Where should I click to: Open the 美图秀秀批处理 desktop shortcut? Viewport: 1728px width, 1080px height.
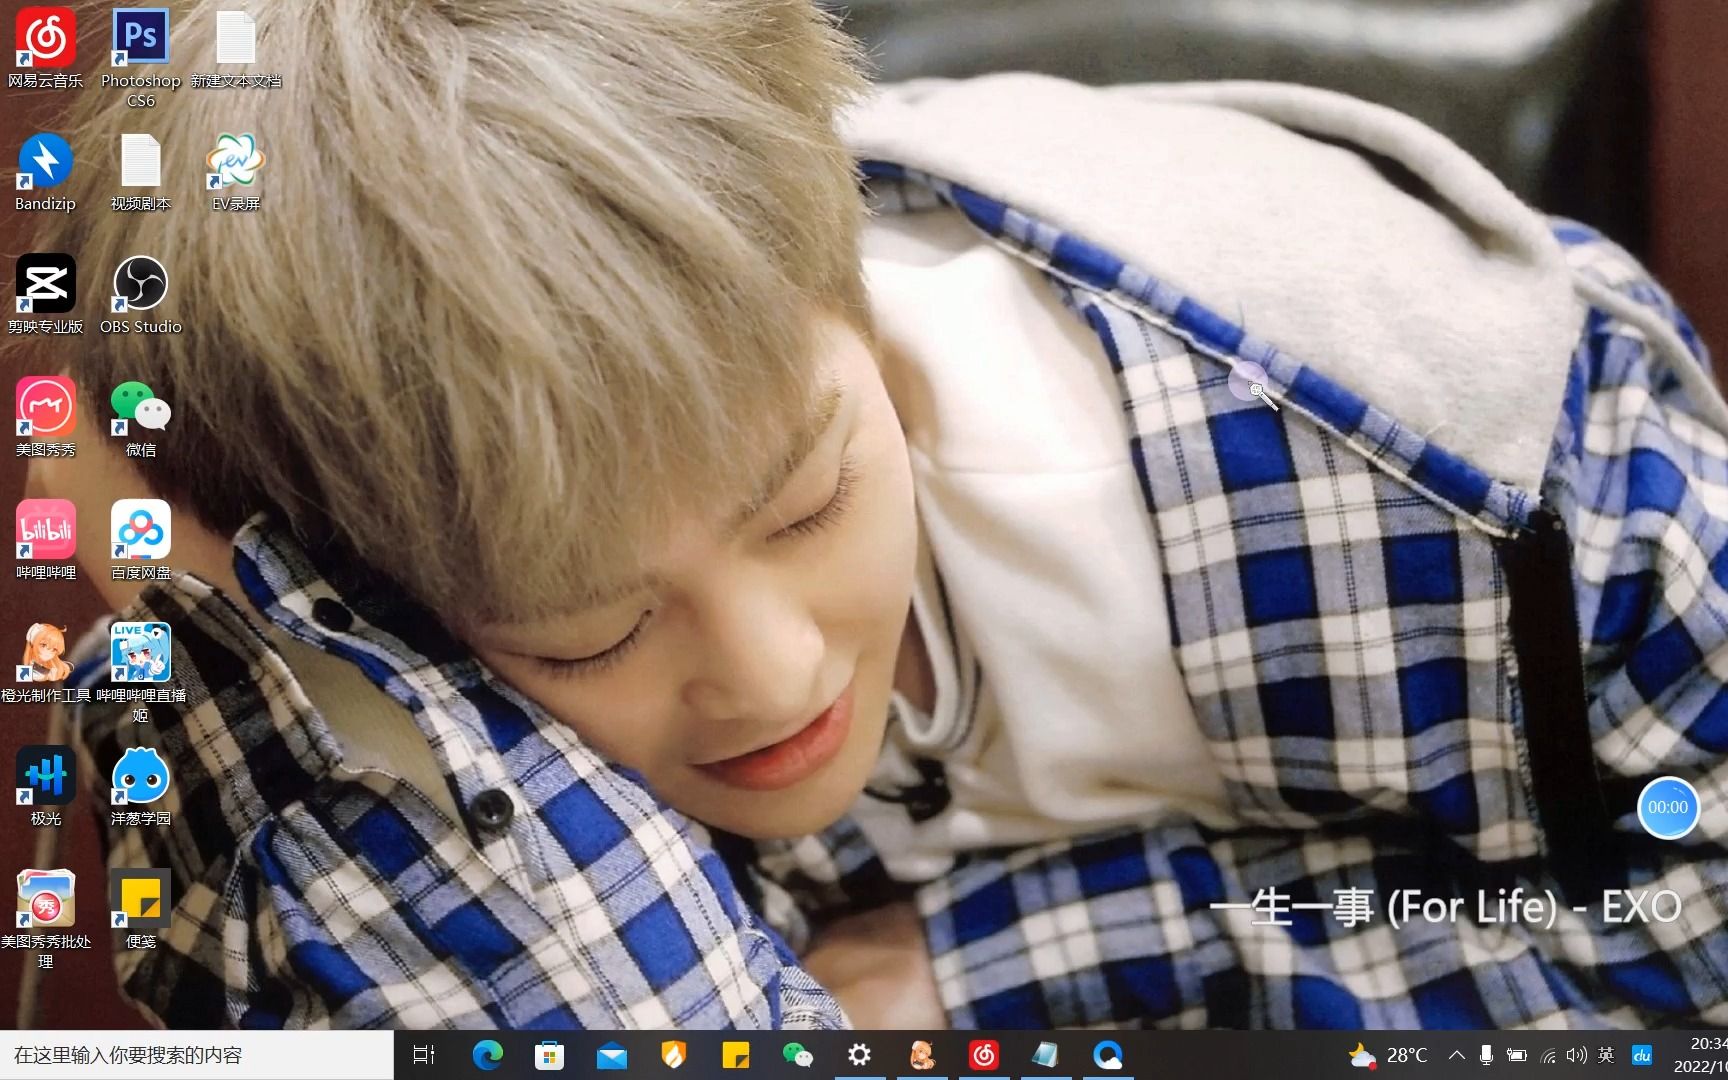coord(45,919)
